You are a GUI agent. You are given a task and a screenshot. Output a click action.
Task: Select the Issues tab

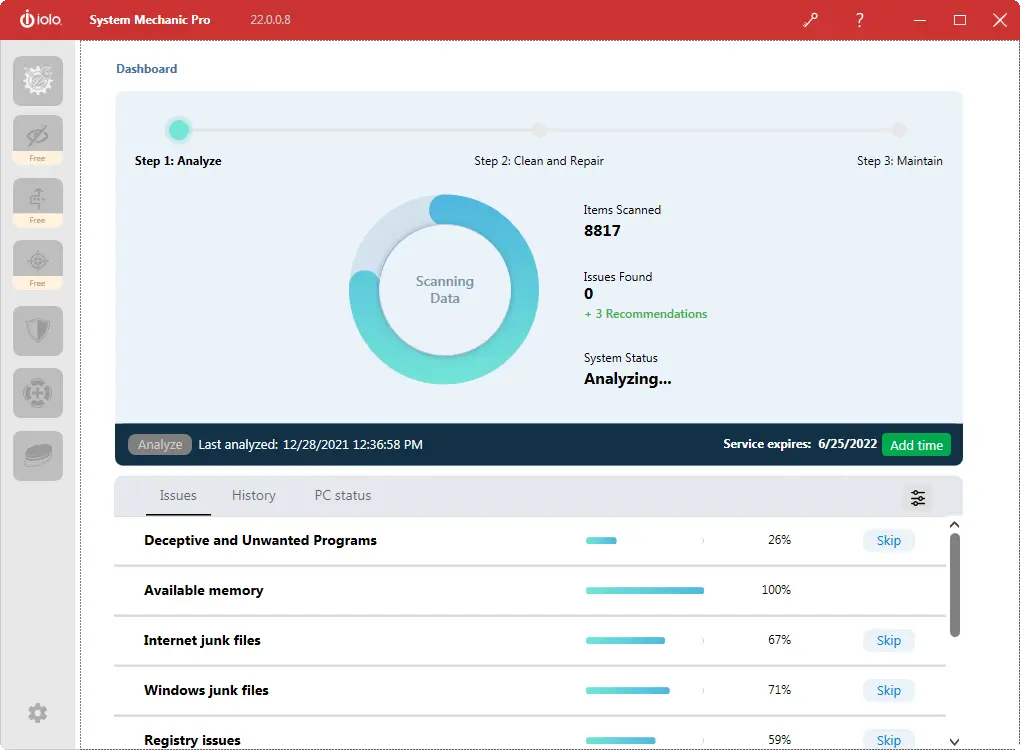tap(178, 495)
